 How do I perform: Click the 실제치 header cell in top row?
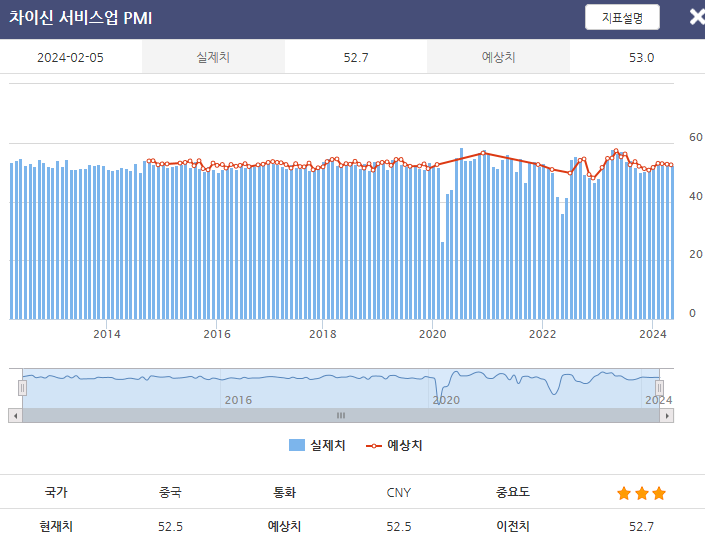pos(213,57)
